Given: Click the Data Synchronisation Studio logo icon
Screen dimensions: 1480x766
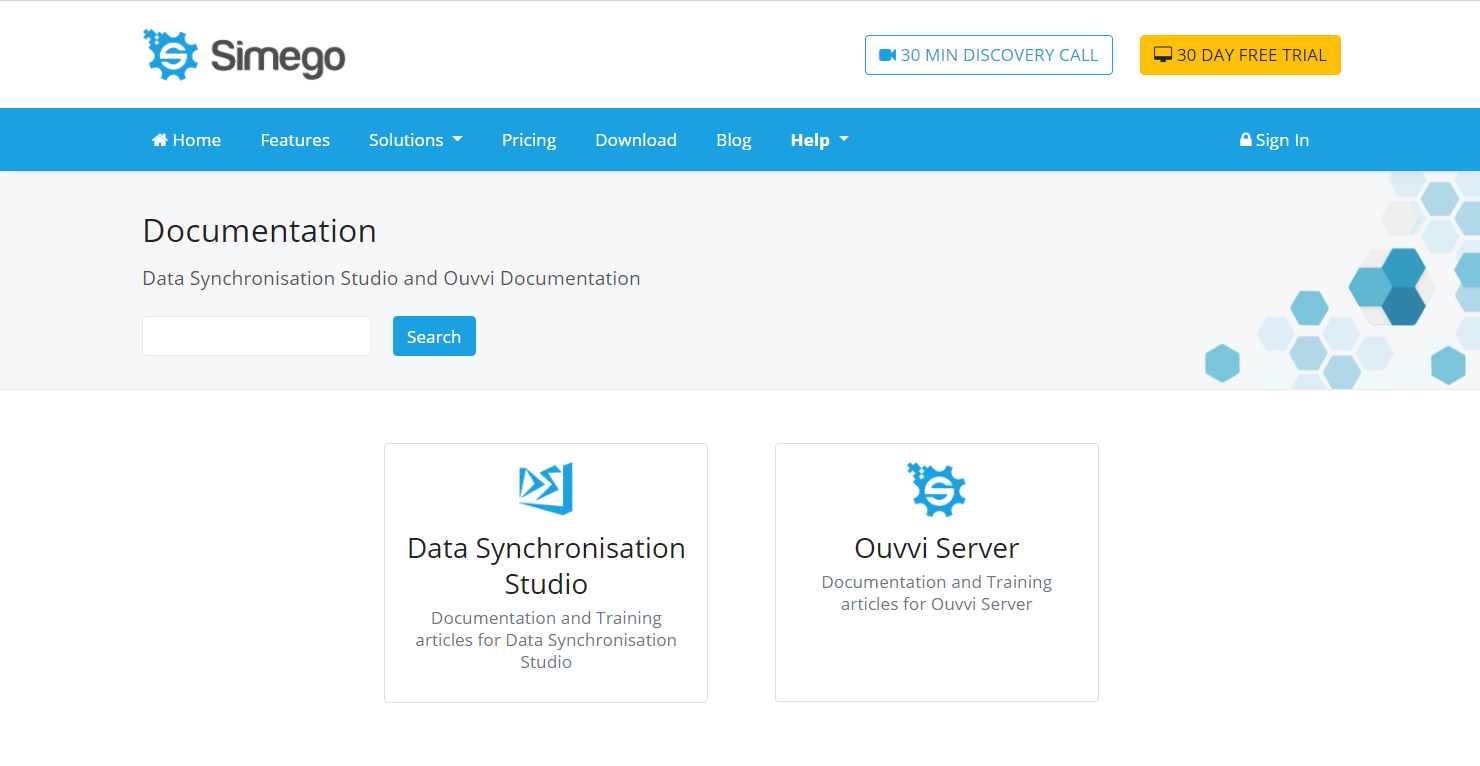Looking at the screenshot, I should click(546, 488).
